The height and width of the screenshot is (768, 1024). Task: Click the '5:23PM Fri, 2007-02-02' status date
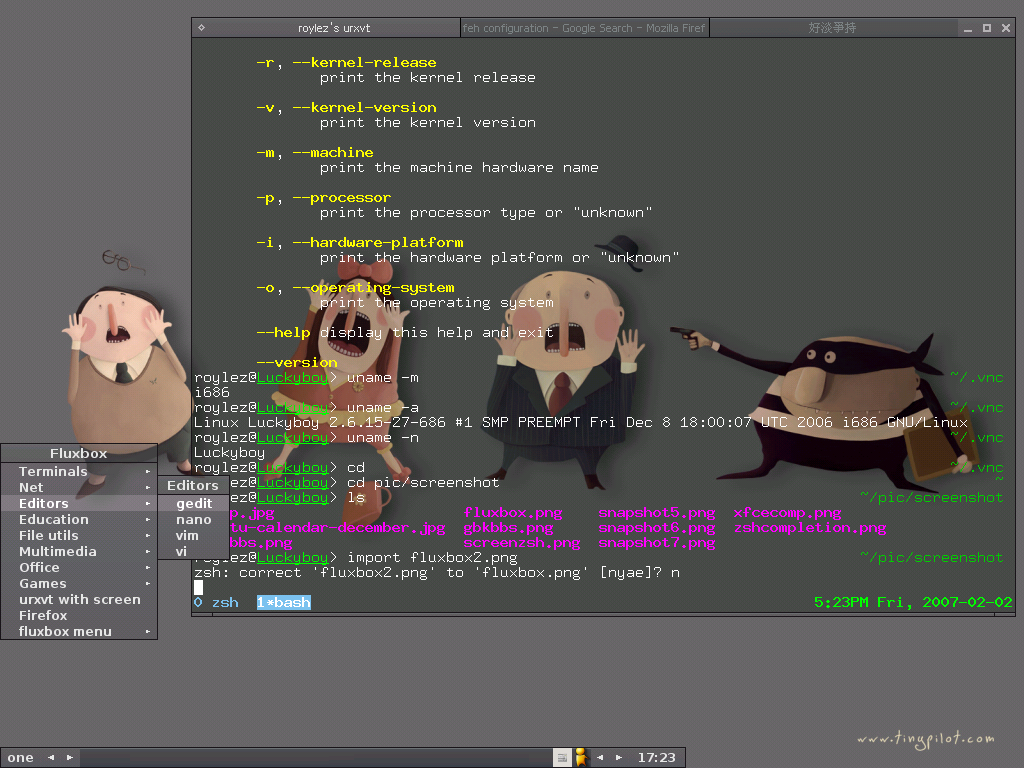913,602
